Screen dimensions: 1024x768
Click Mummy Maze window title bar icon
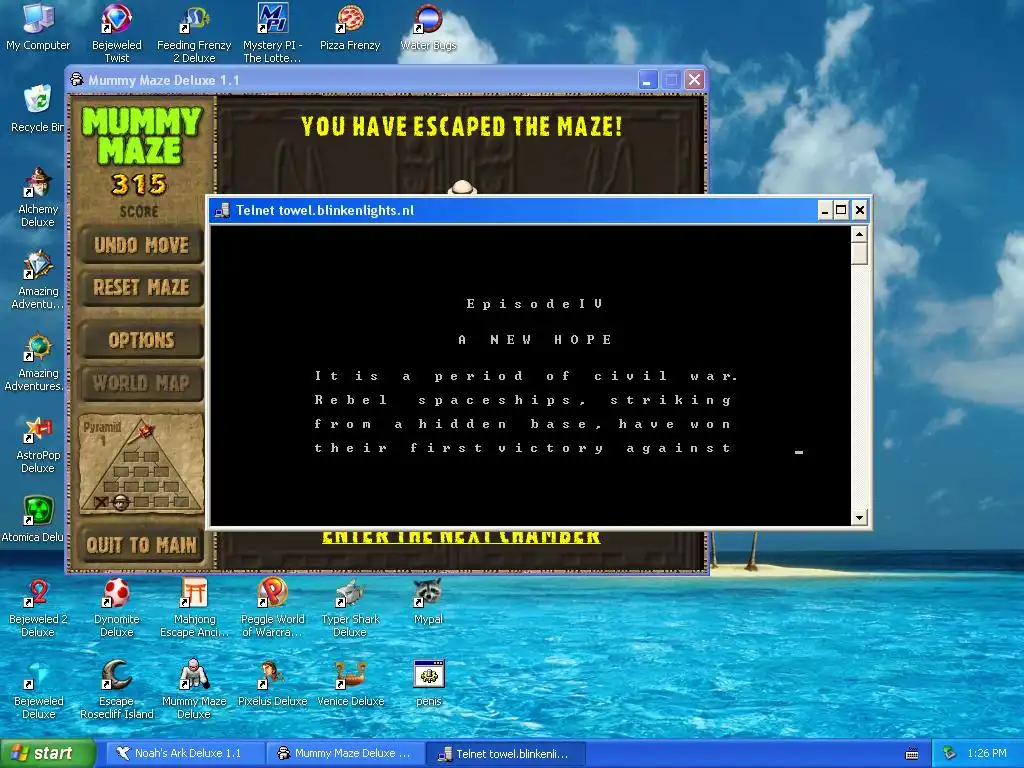(x=77, y=80)
